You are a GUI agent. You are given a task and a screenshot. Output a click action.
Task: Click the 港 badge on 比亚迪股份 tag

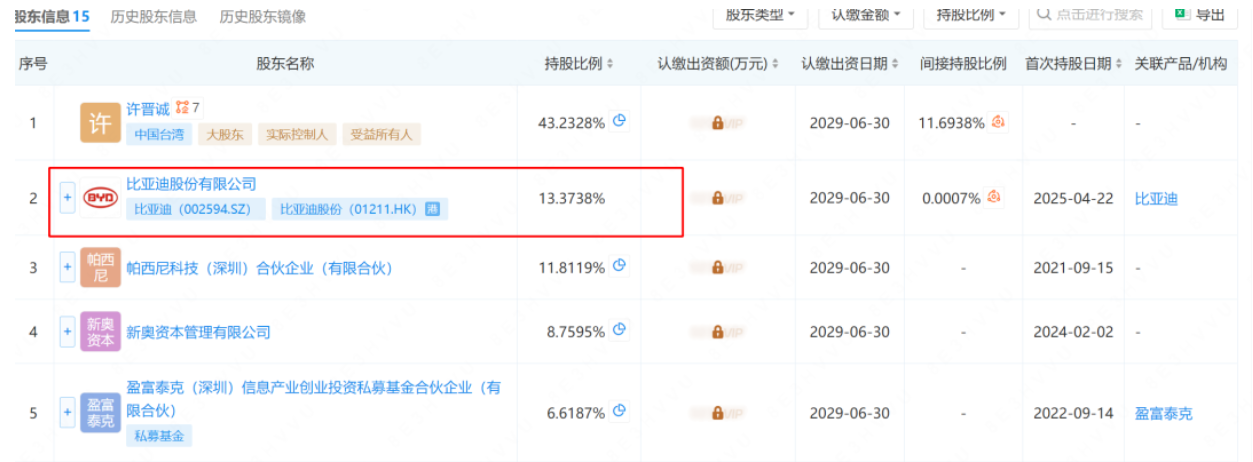coord(432,210)
